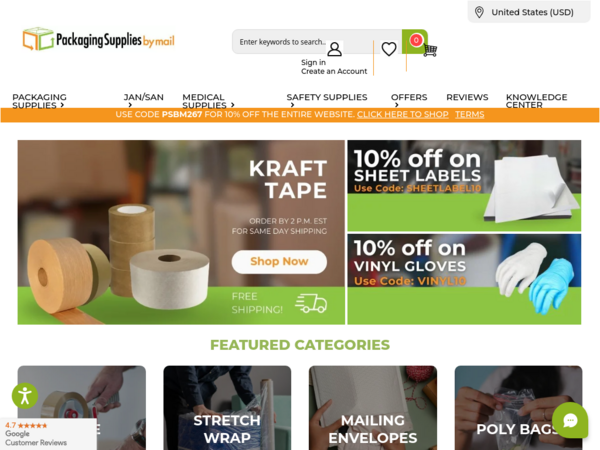Go to the Reviews menu item
Viewport: 600px width, 450px height.
[x=467, y=97]
